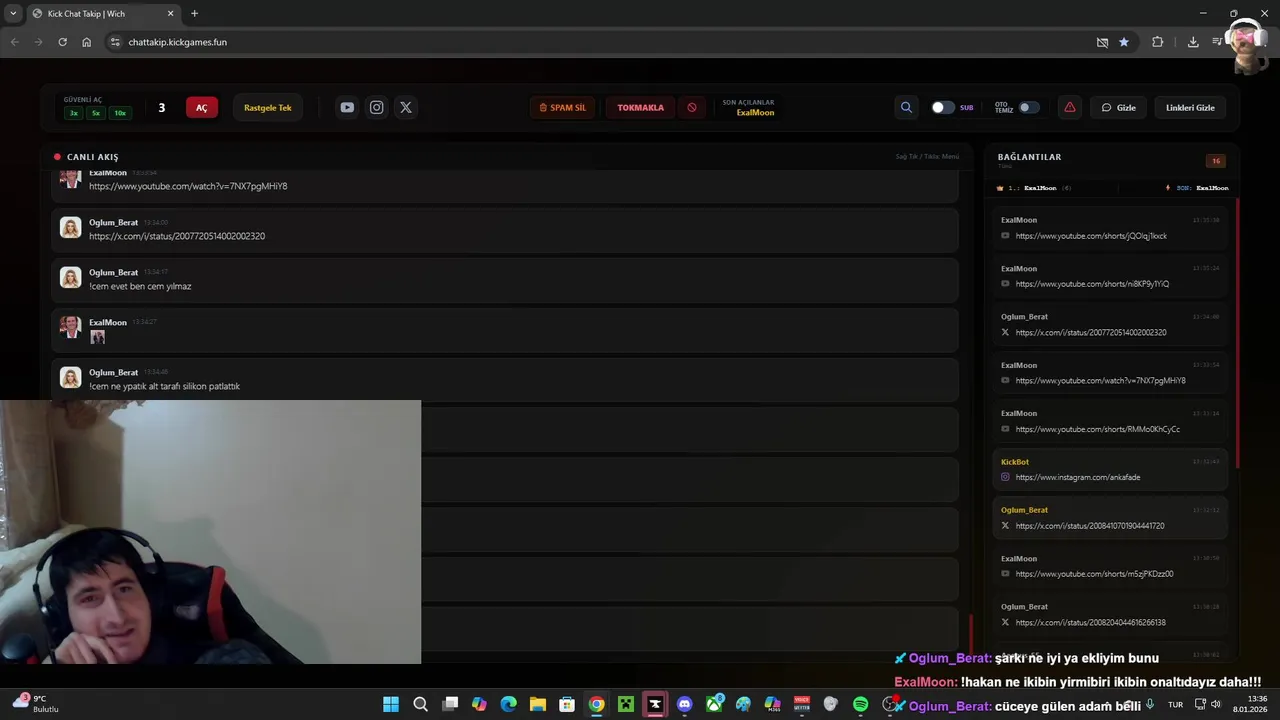Click the Linkleri Gizle button
Screen dimensions: 1280x720
[x=1190, y=107]
